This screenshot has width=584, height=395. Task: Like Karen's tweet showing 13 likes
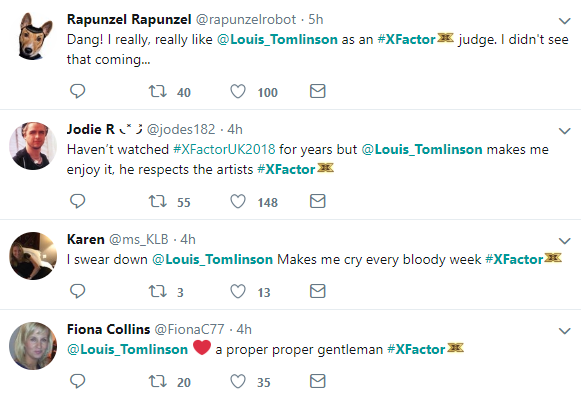point(238,291)
